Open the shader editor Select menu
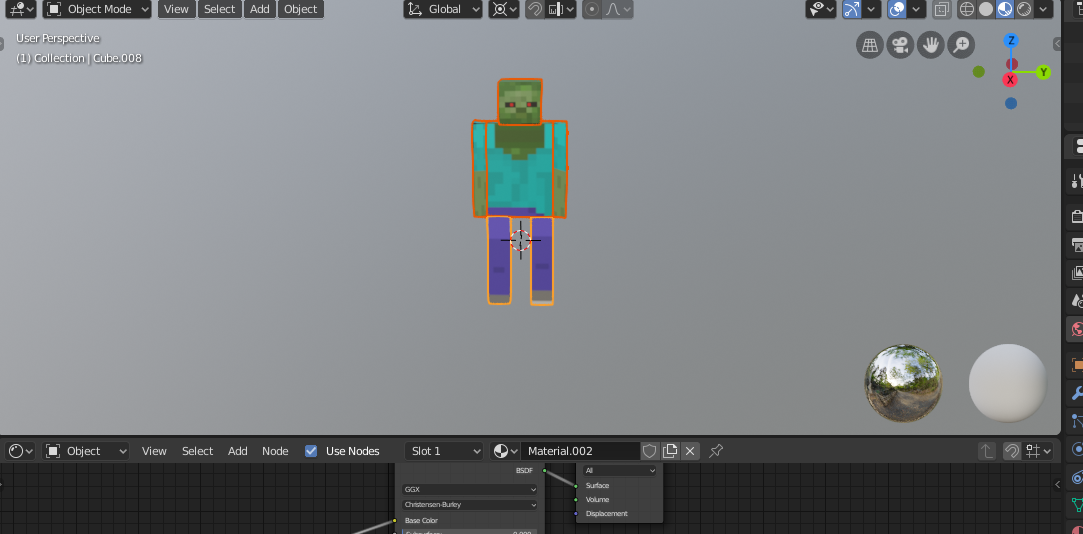 pos(198,451)
